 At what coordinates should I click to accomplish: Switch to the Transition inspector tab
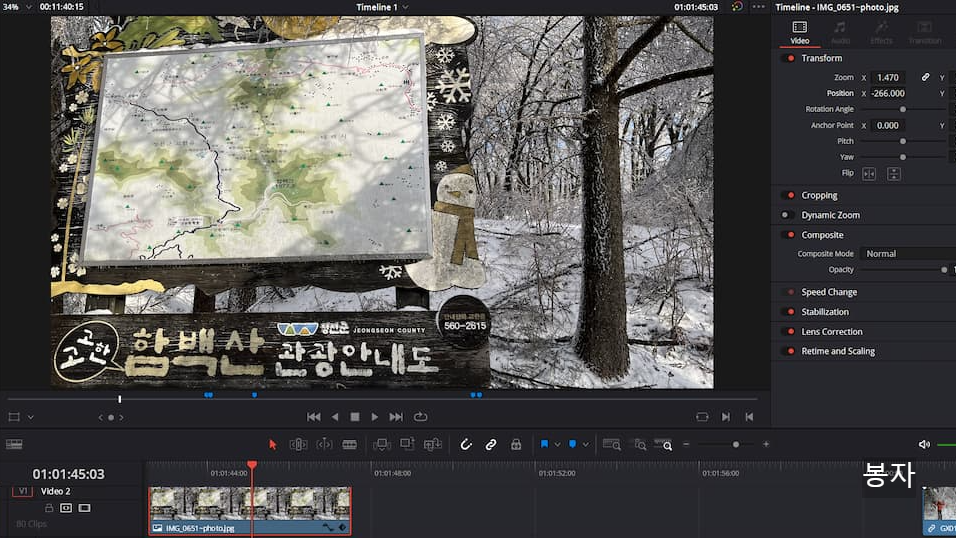click(925, 33)
